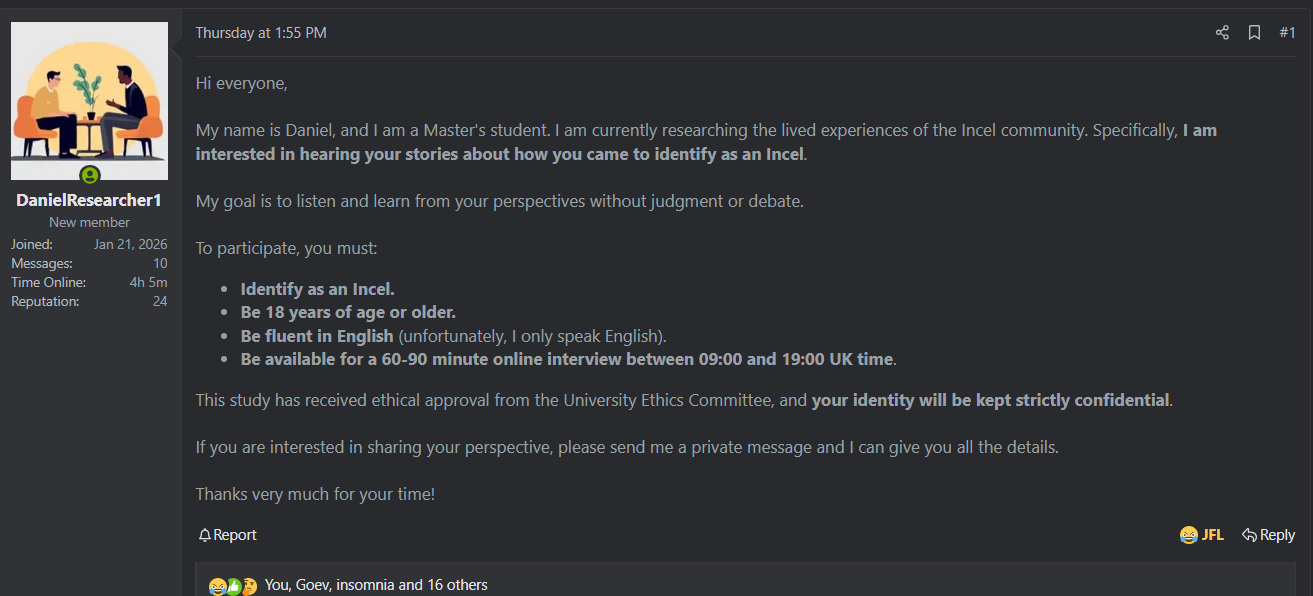Click the JFL laughing emoji reaction
This screenshot has height=596, width=1313.
coord(1189,535)
